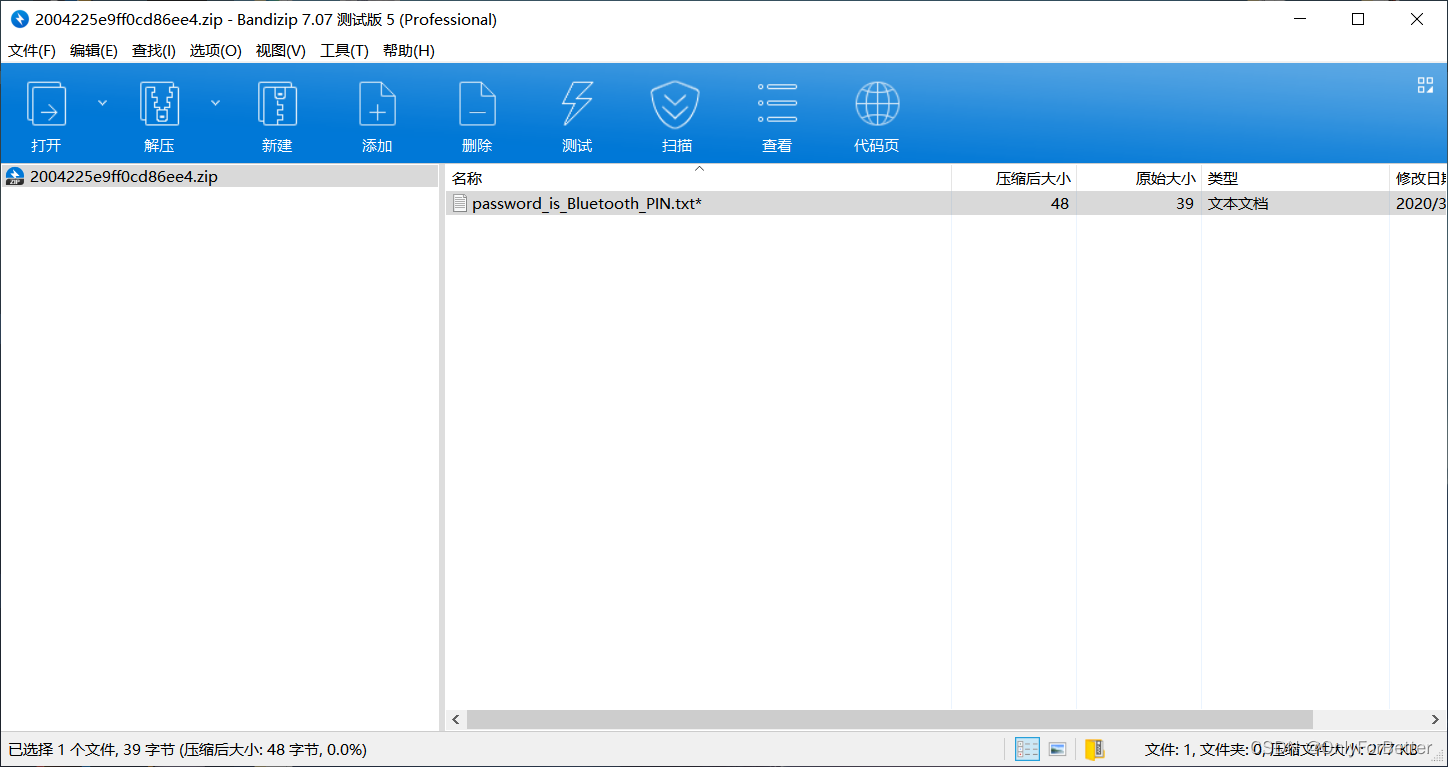Minimize the Bandizip window
This screenshot has width=1448, height=767.
click(x=1300, y=19)
